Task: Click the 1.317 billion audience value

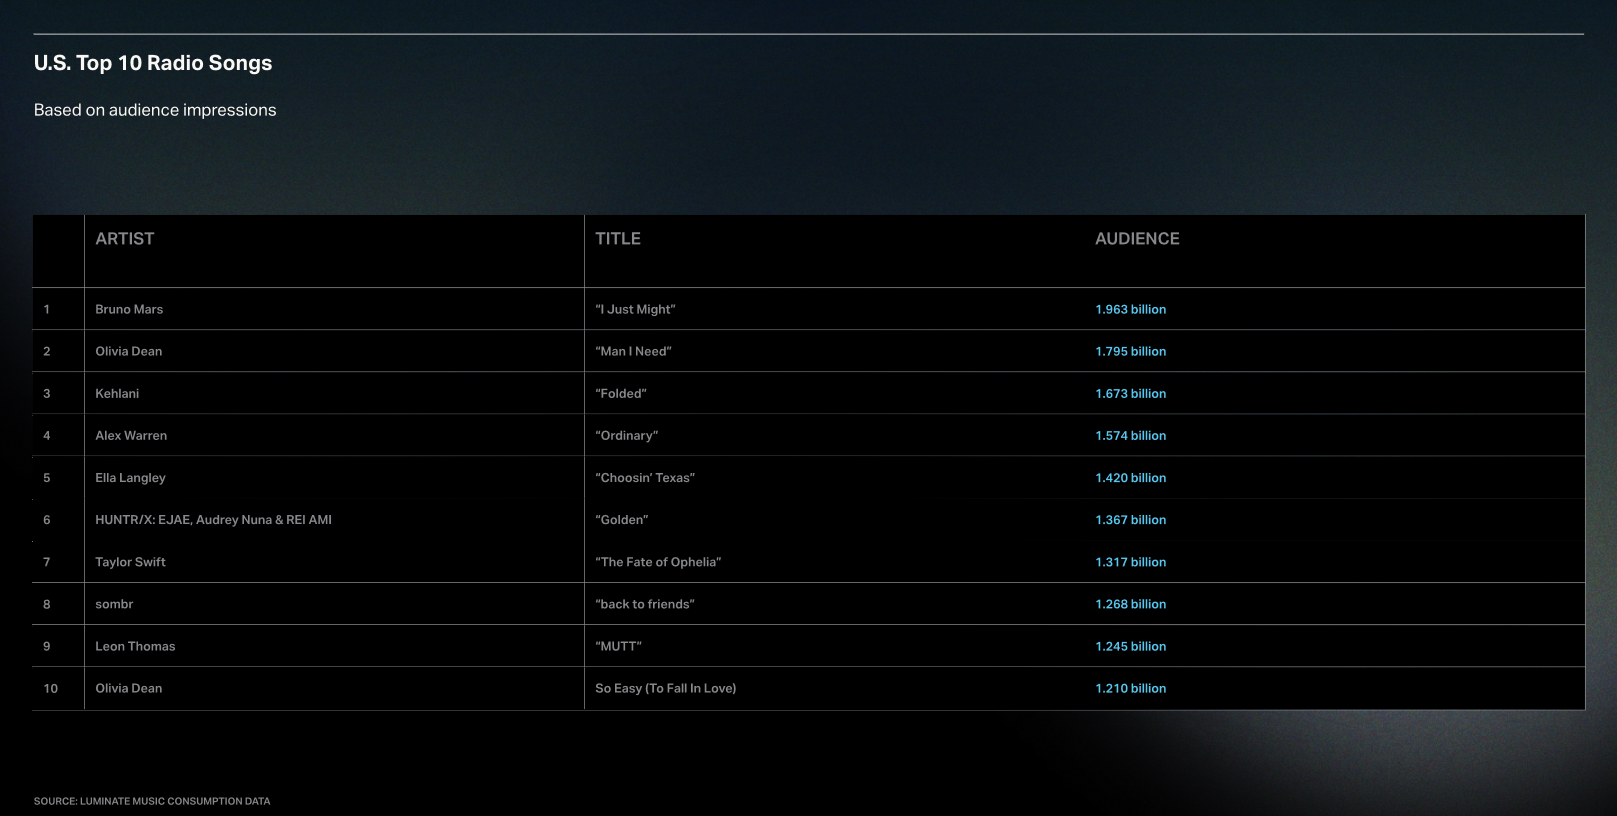Action: pos(1130,562)
